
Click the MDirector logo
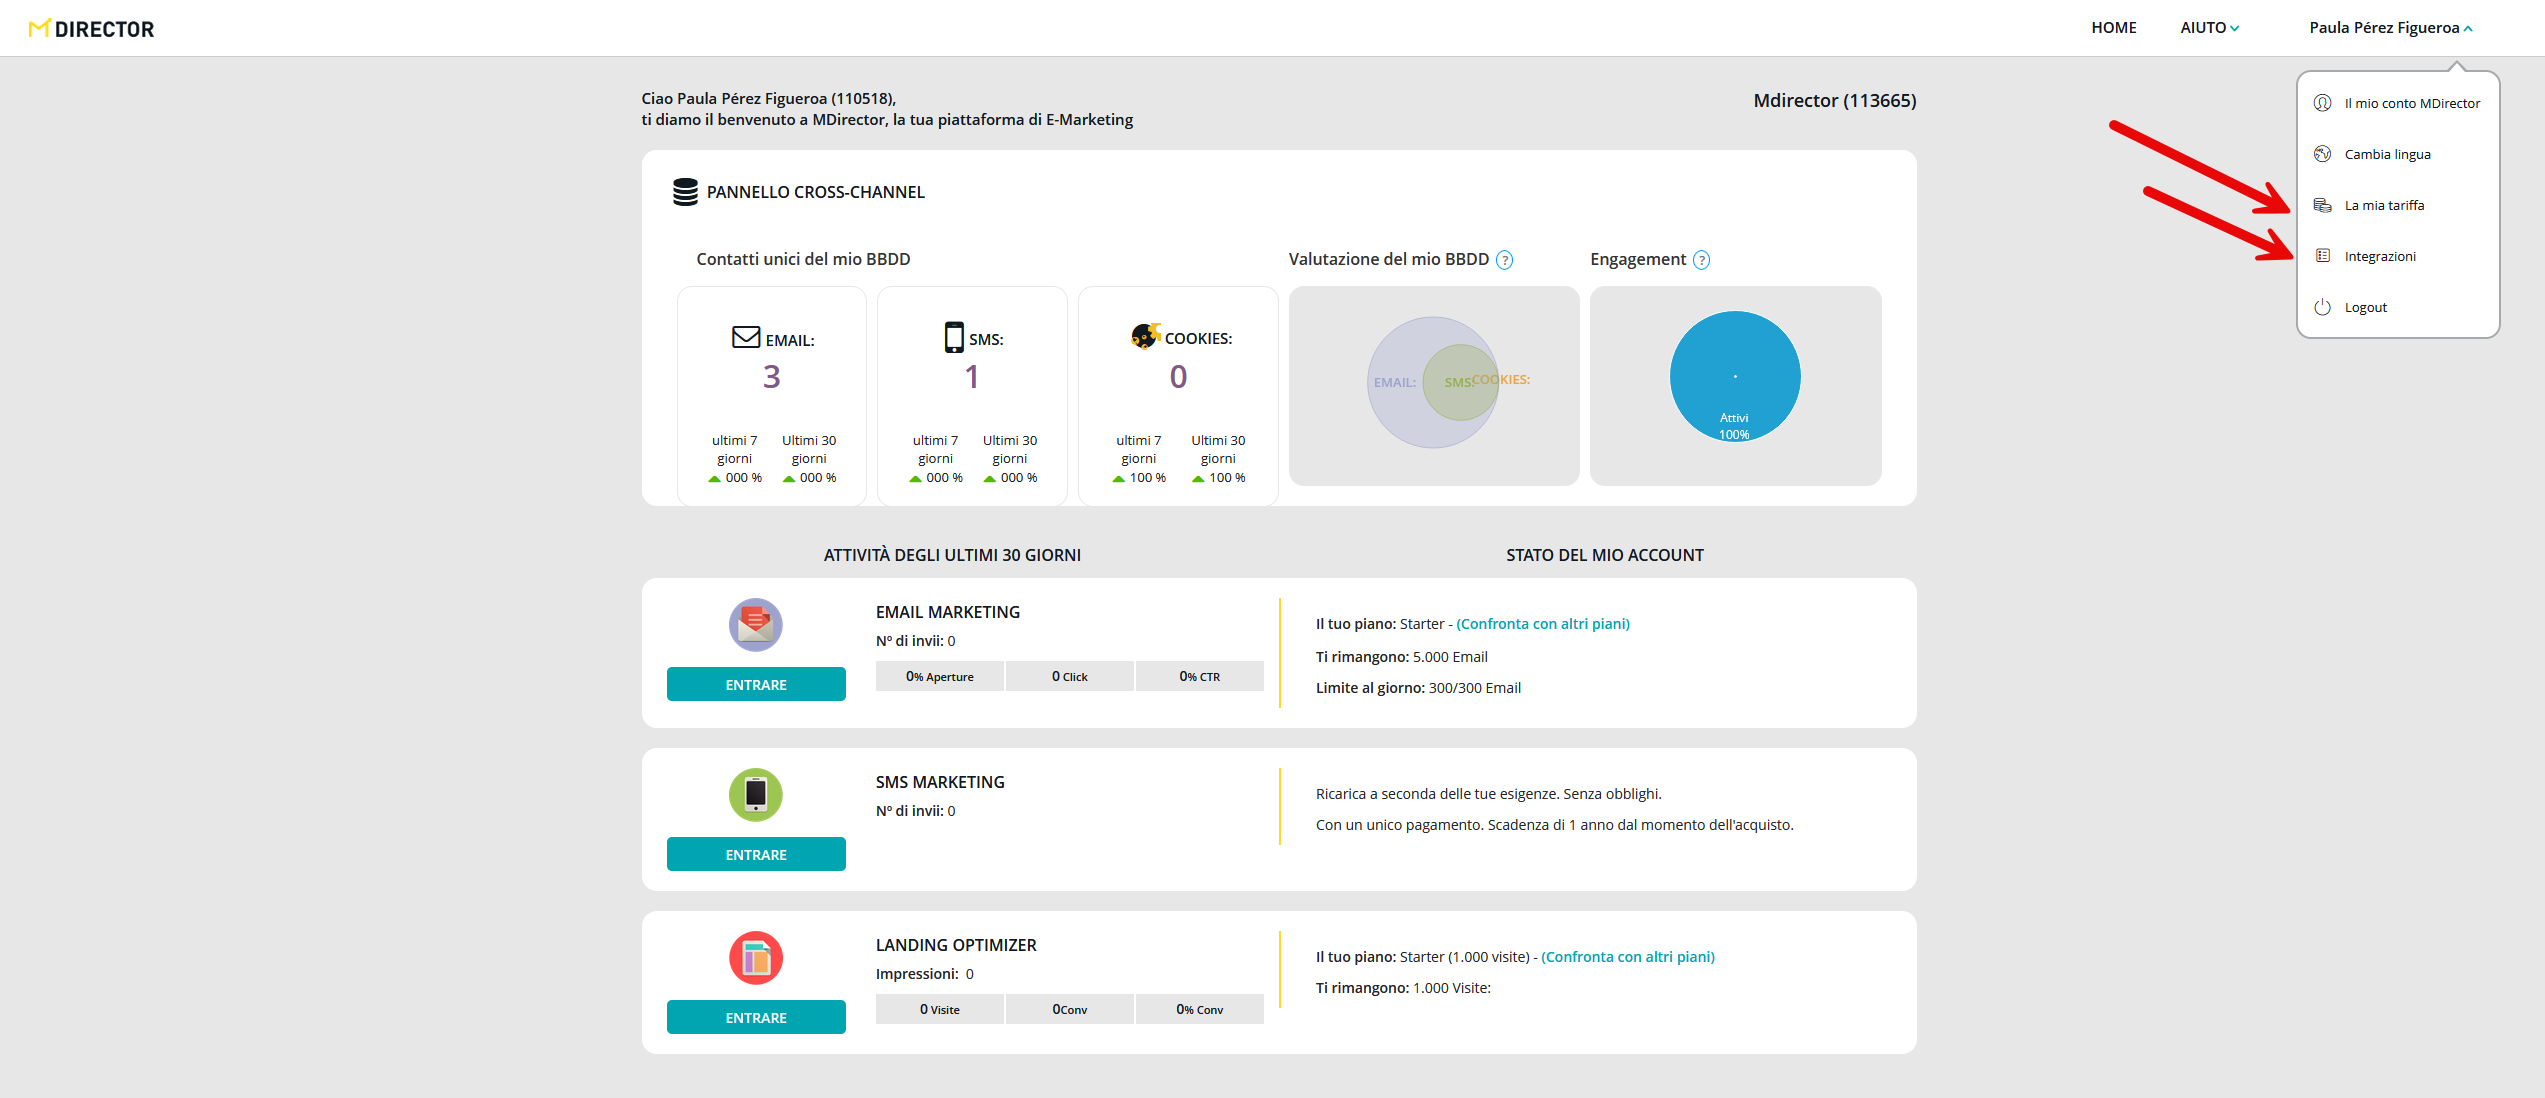[x=91, y=29]
